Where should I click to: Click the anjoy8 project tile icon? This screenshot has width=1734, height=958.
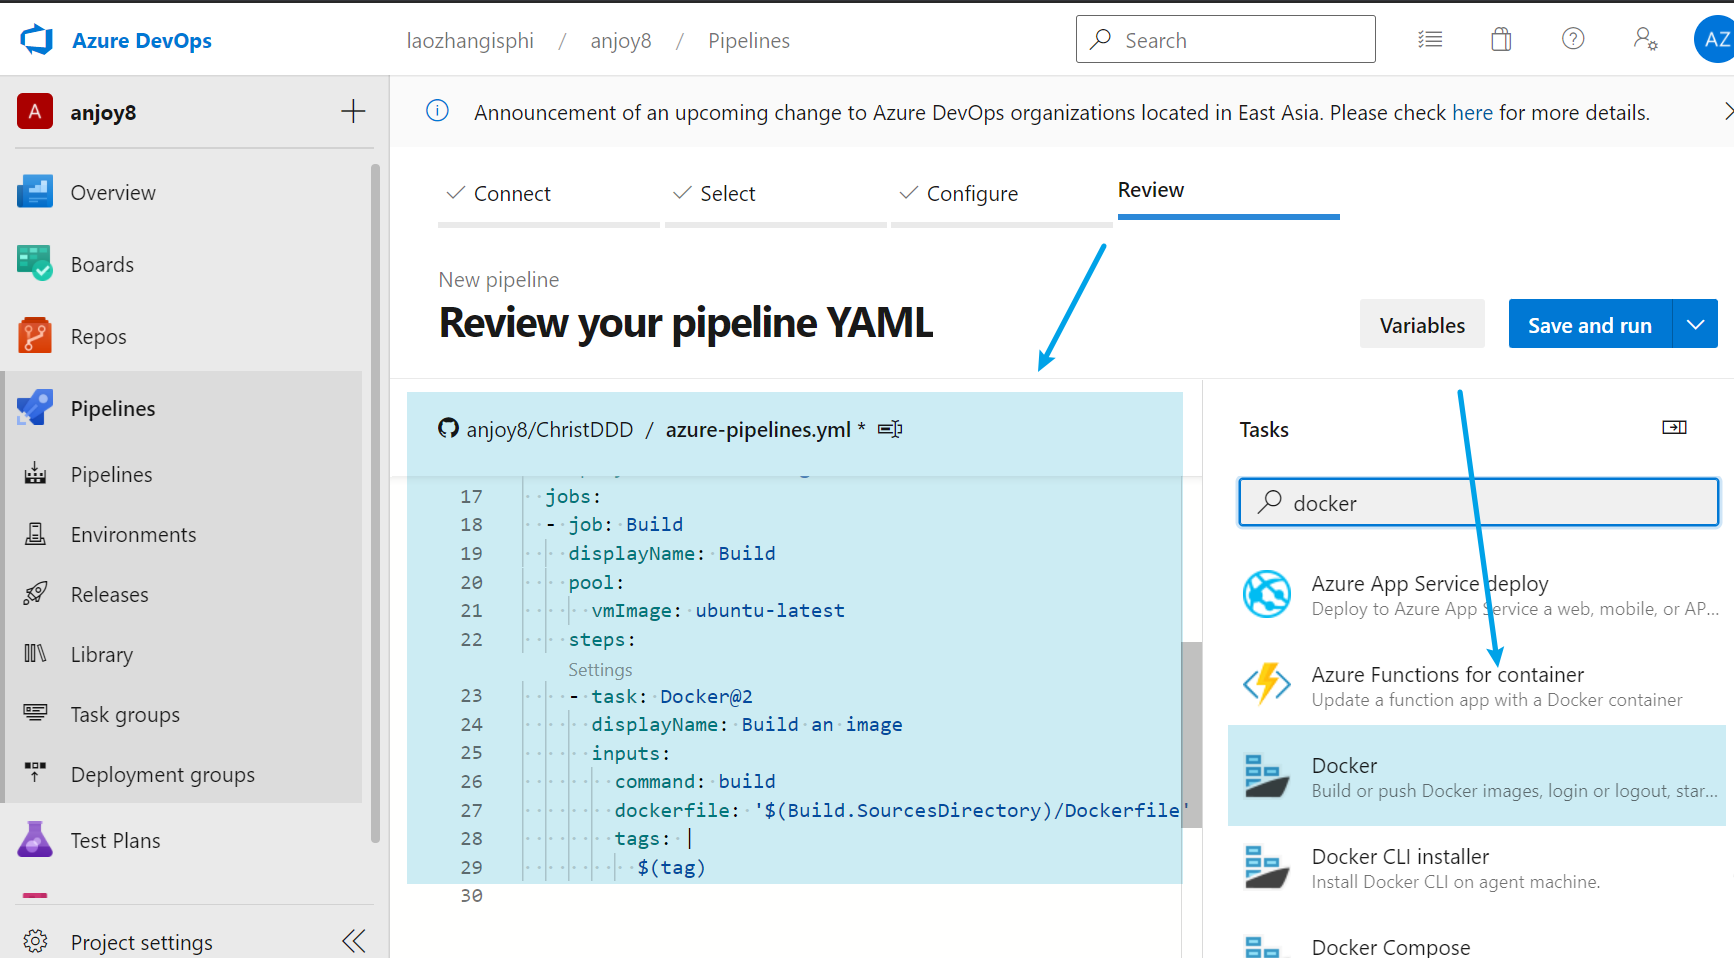[35, 111]
